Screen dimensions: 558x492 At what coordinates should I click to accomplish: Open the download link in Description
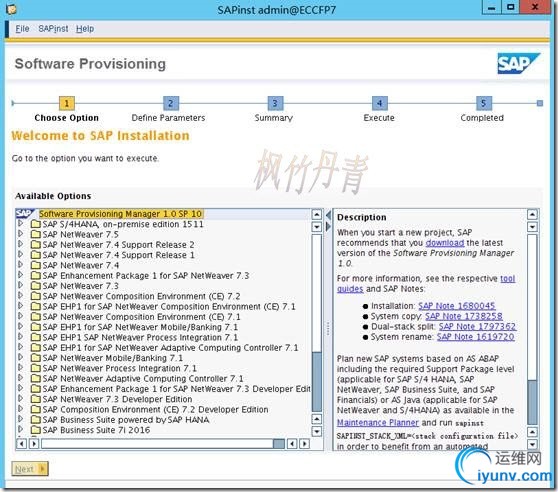[445, 243]
